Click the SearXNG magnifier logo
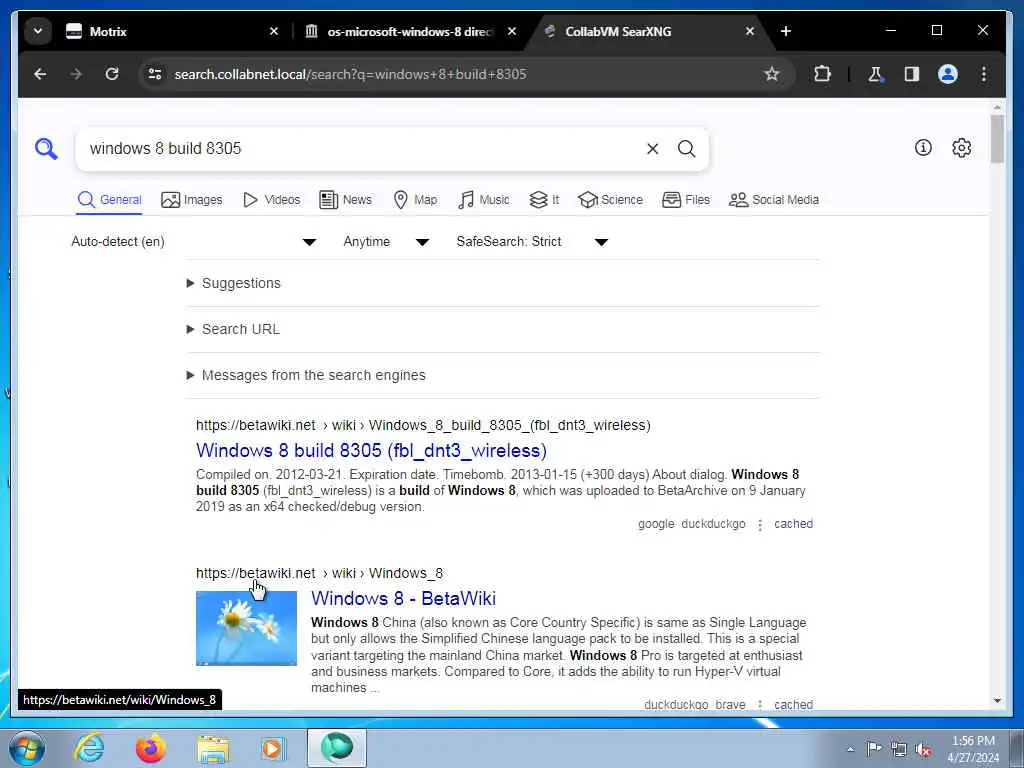Image resolution: width=1024 pixels, height=768 pixels. click(46, 149)
